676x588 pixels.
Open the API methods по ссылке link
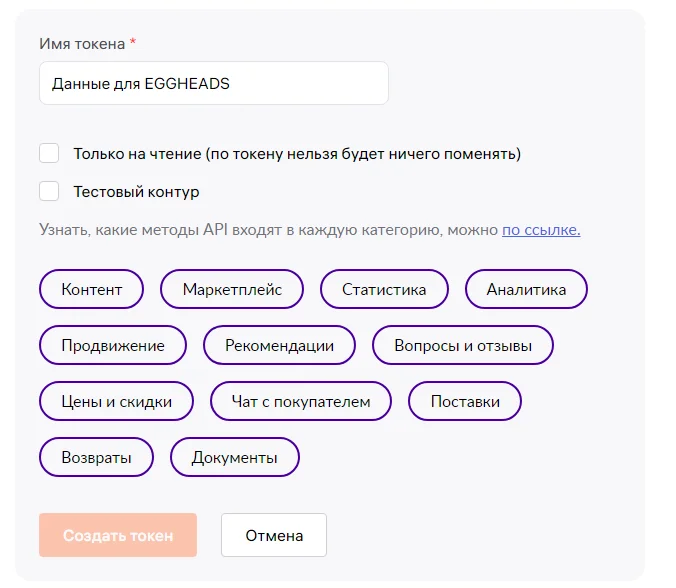click(541, 230)
